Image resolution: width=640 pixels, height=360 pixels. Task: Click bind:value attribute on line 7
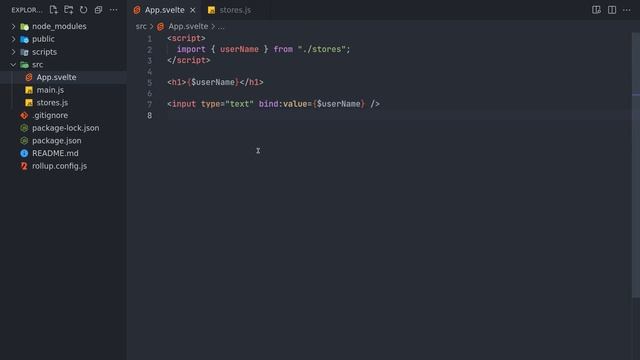(283, 104)
